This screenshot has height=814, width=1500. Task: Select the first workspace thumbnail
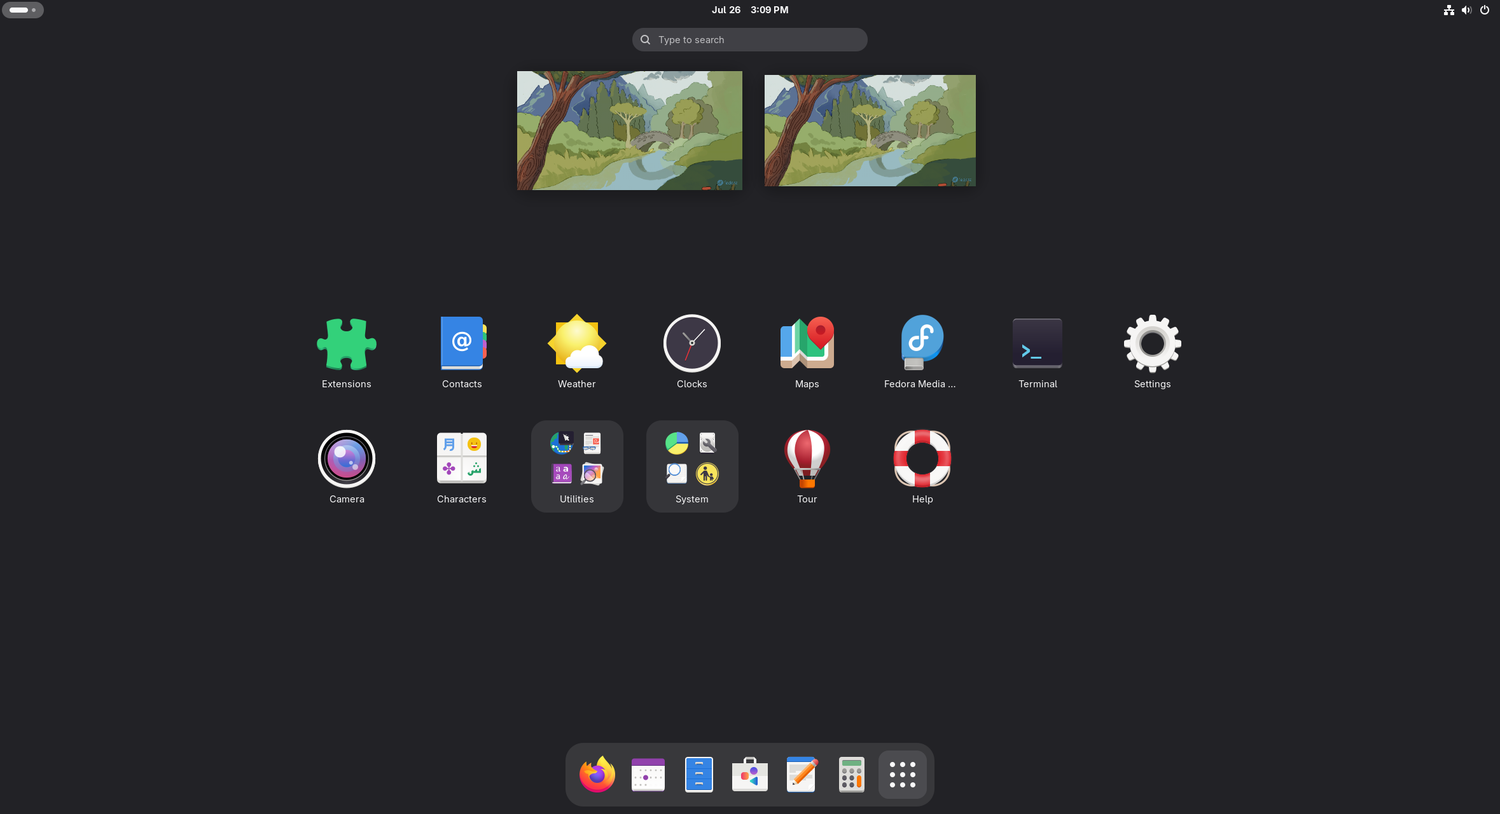[x=630, y=130]
